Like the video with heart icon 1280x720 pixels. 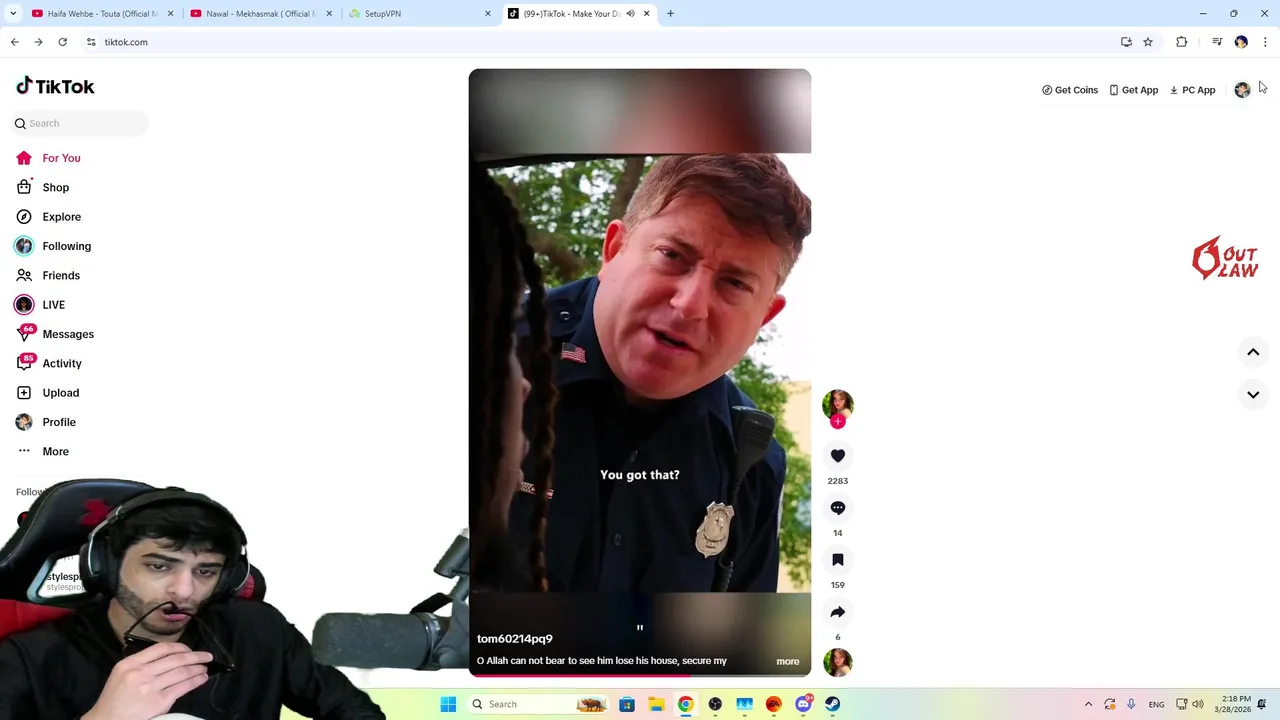click(838, 456)
